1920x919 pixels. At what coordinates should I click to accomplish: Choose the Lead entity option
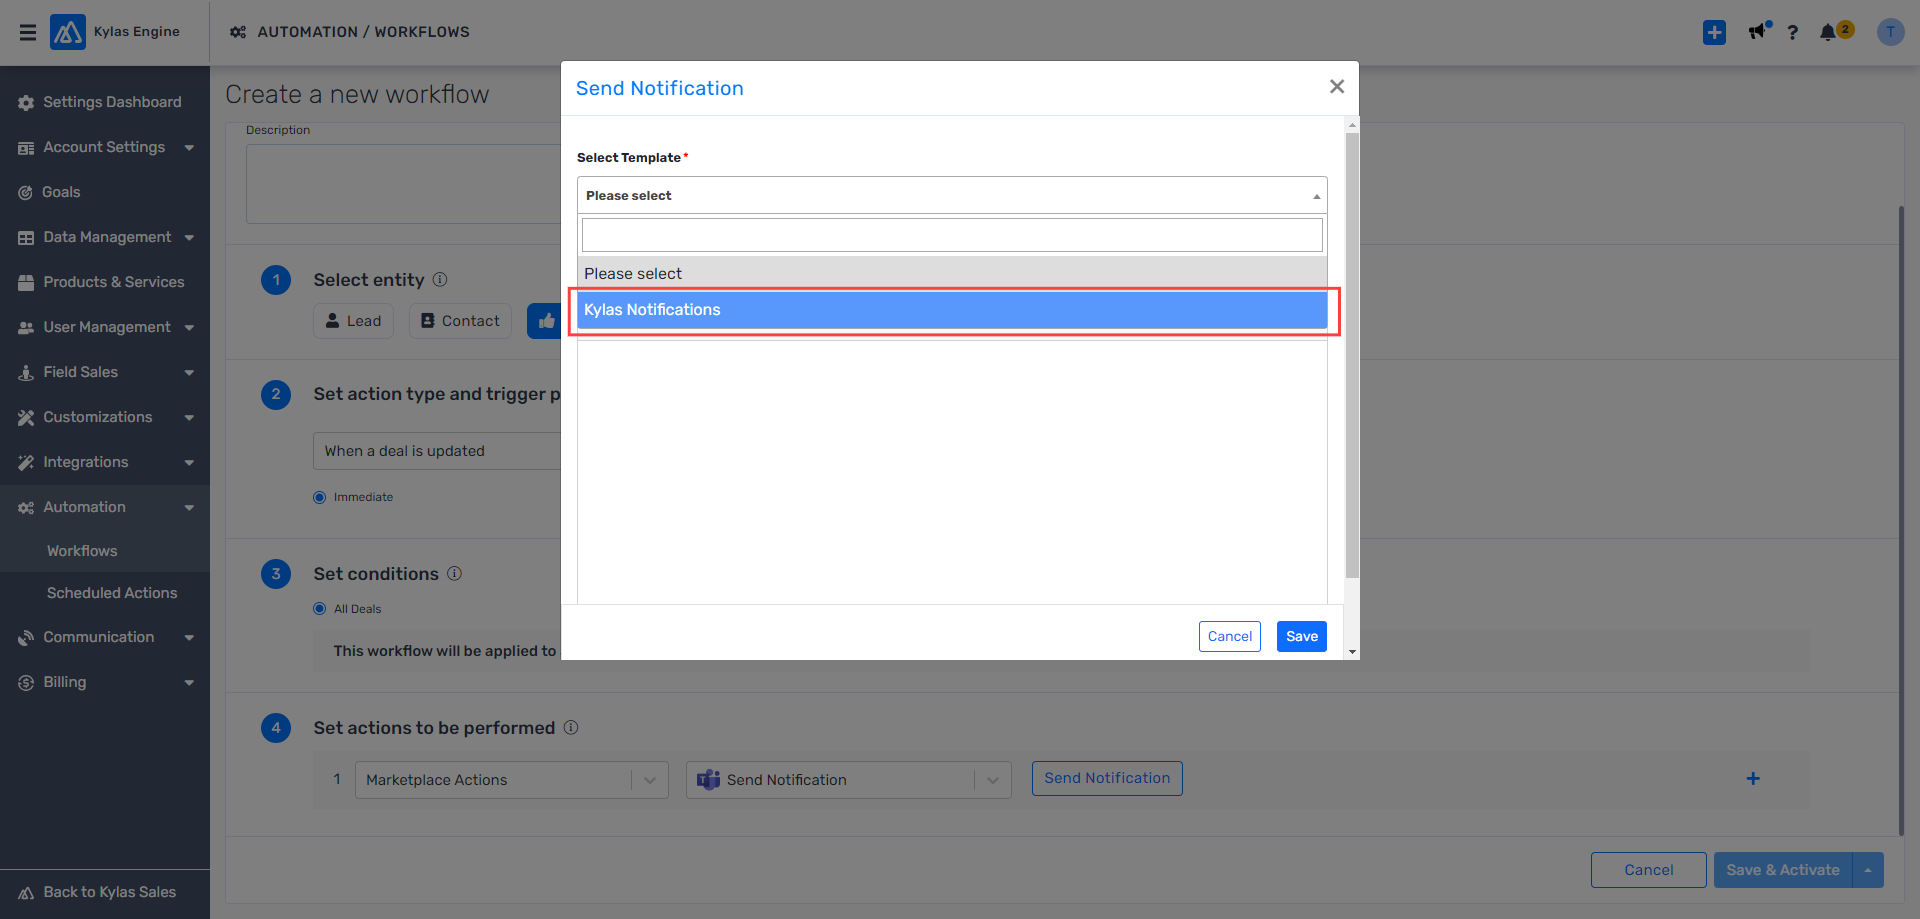353,321
